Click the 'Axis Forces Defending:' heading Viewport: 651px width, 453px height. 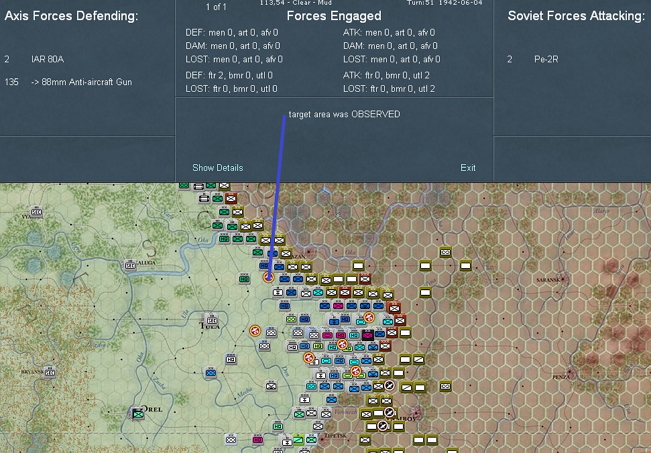[71, 16]
